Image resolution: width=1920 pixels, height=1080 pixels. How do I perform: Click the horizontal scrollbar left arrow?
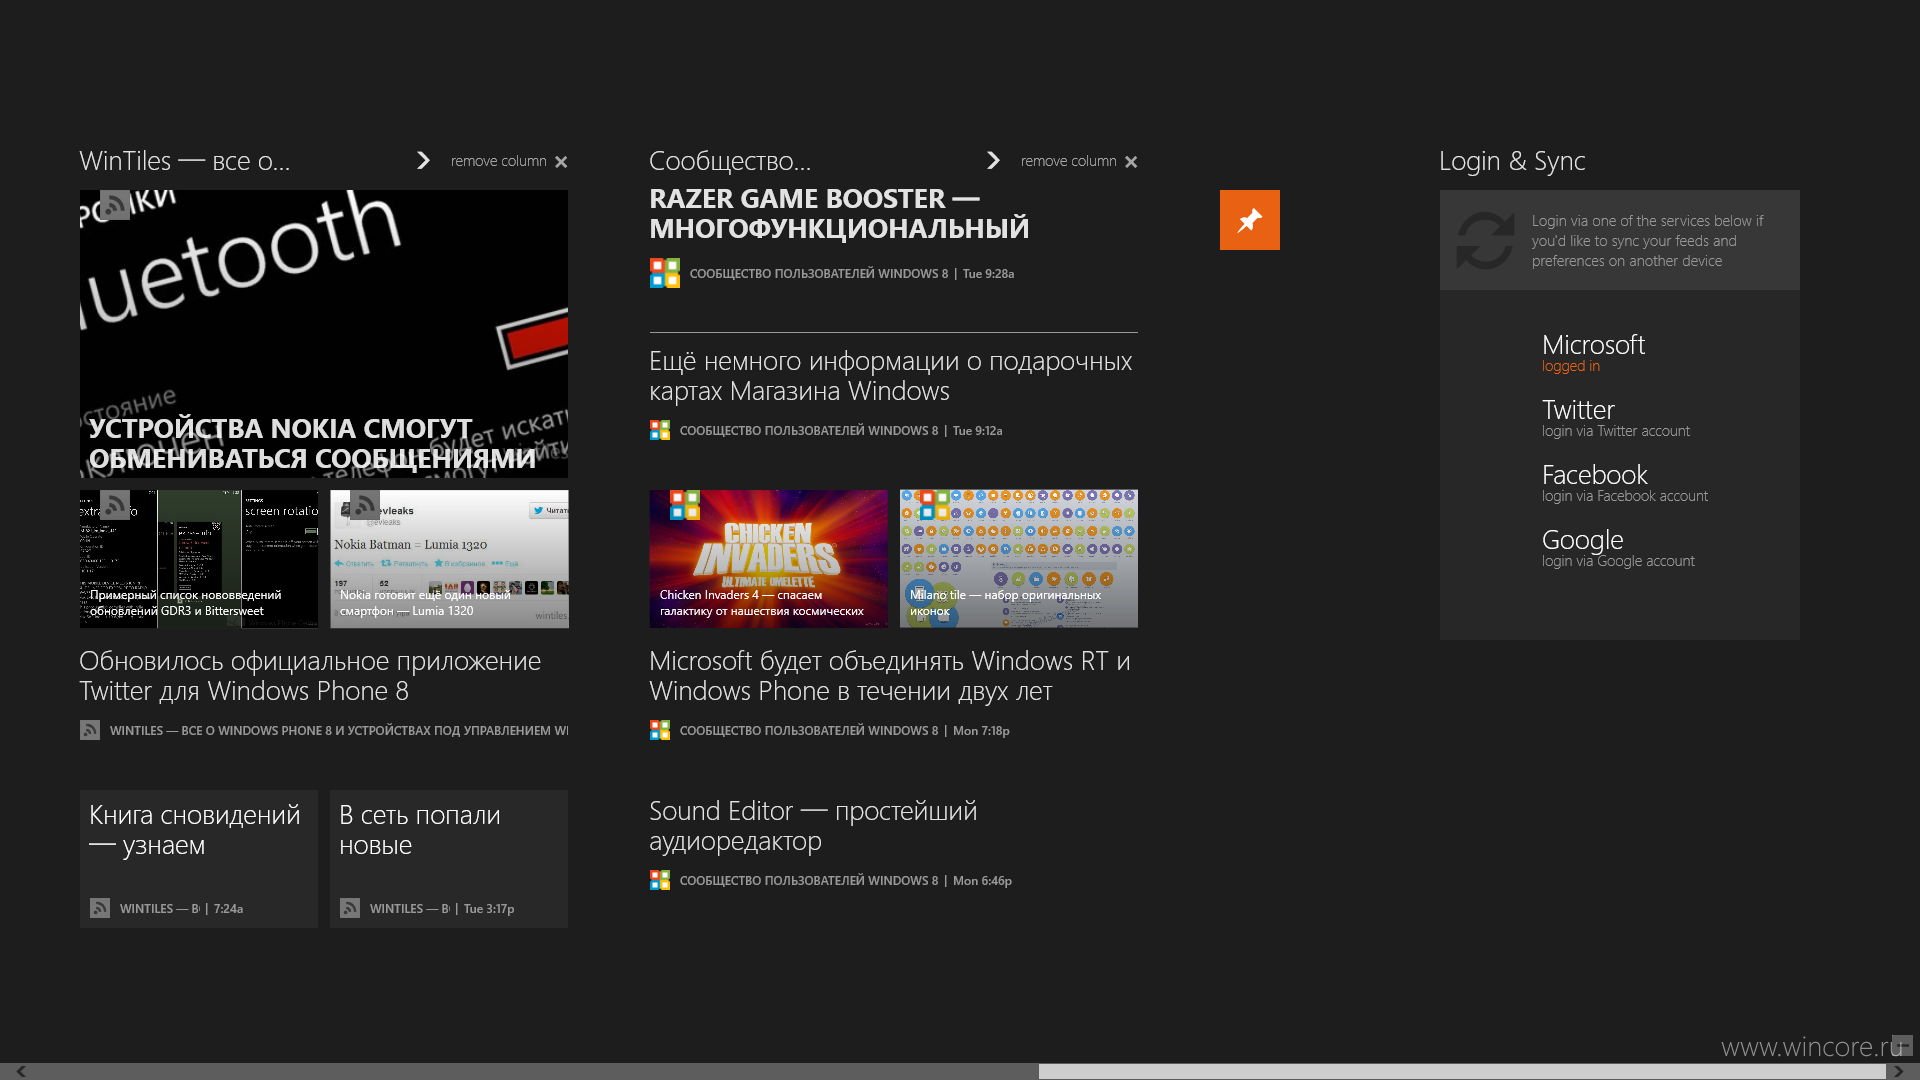point(20,1071)
